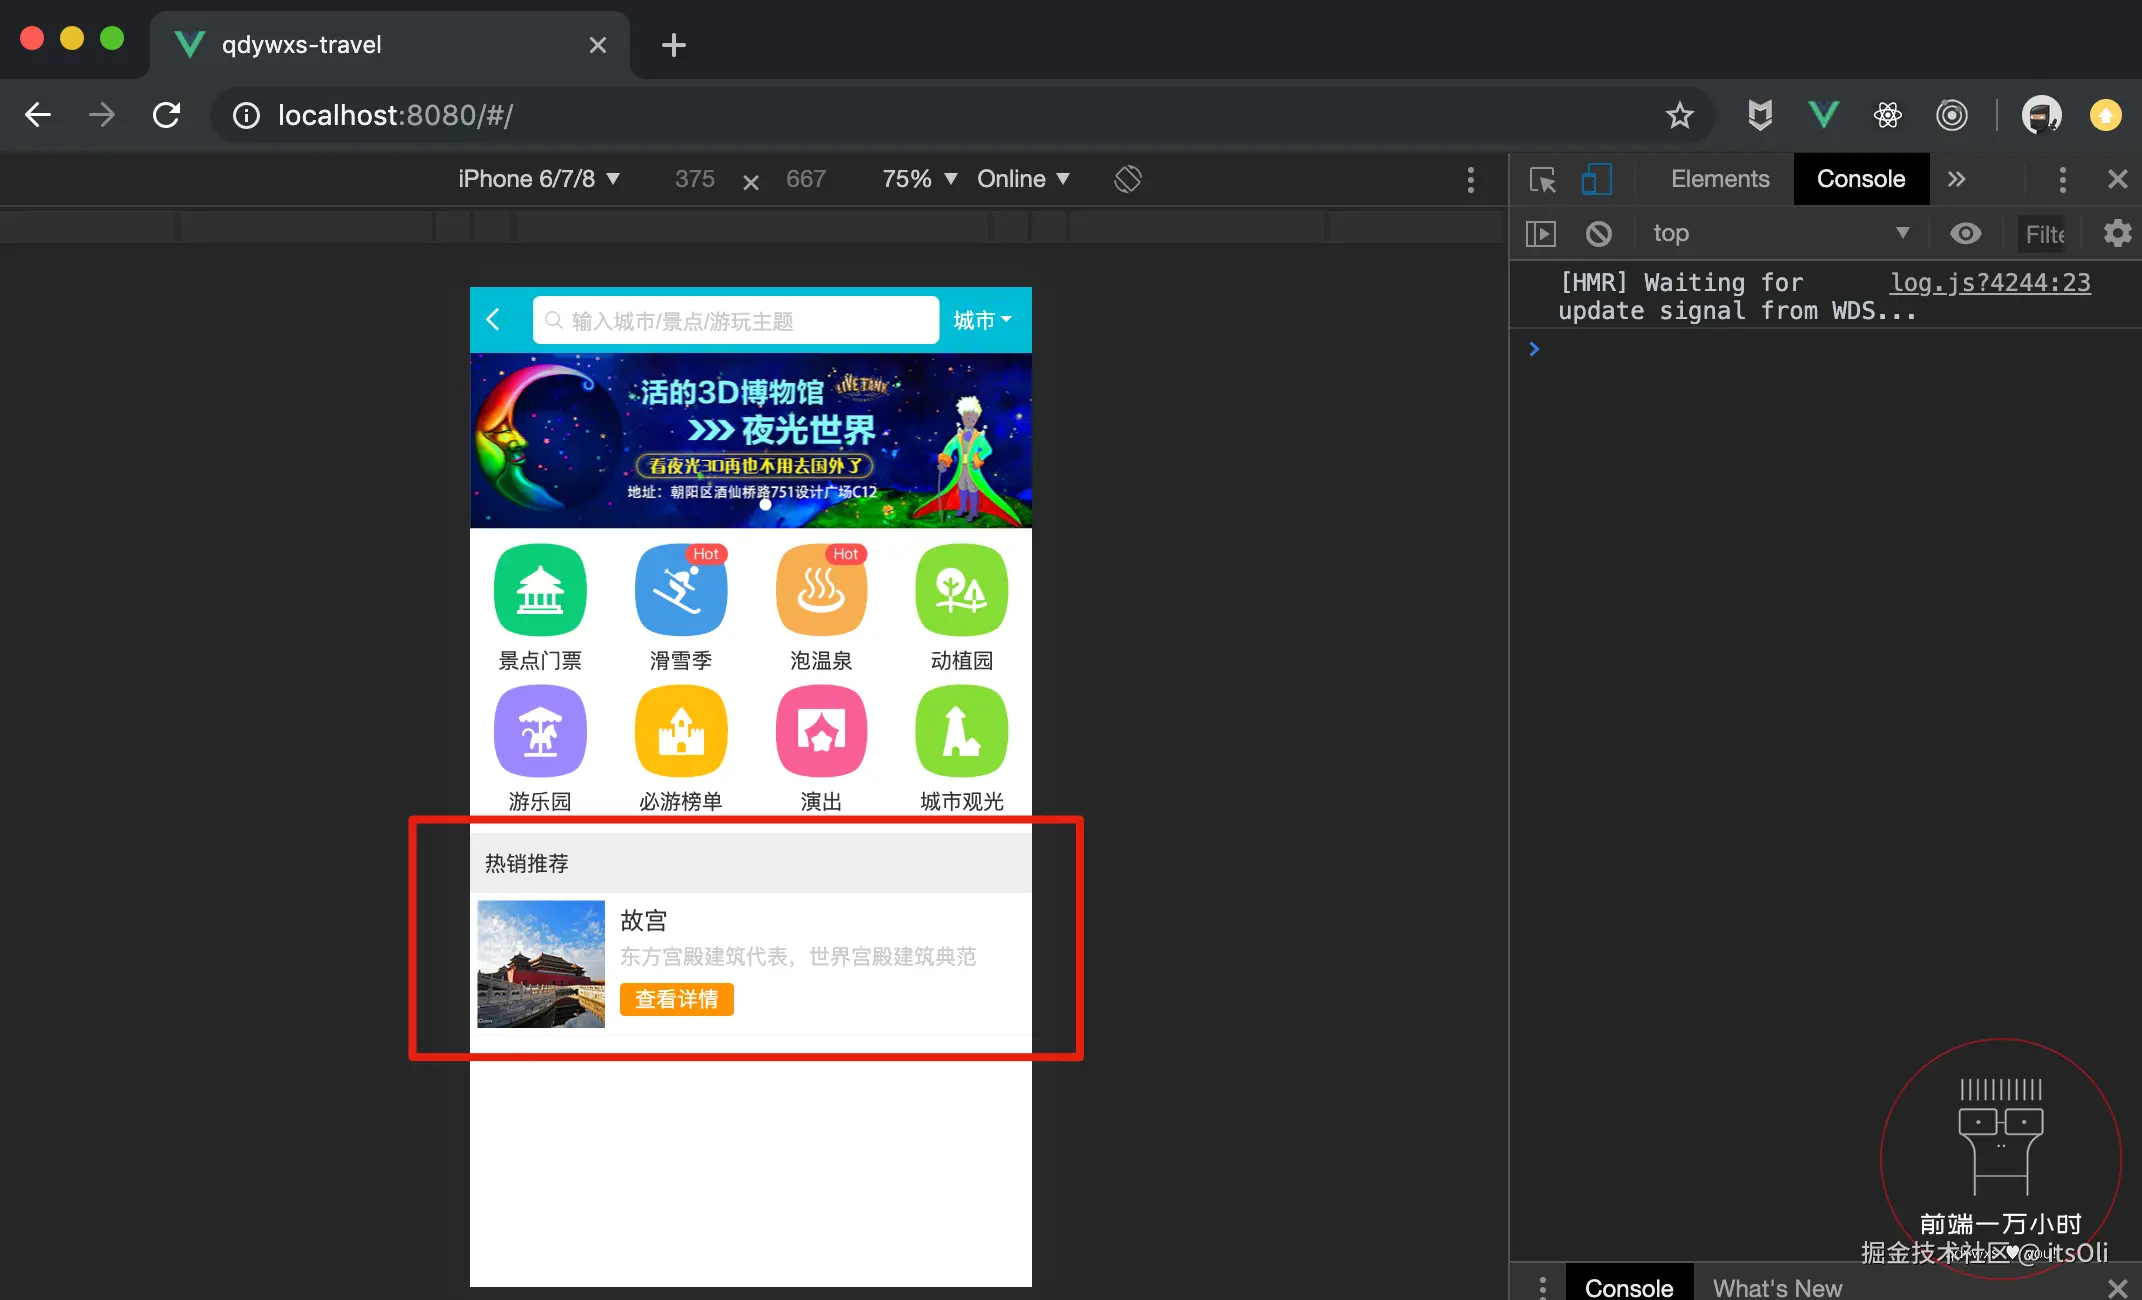Expand the 75% zoom dropdown
The width and height of the screenshot is (2142, 1300).
(919, 179)
